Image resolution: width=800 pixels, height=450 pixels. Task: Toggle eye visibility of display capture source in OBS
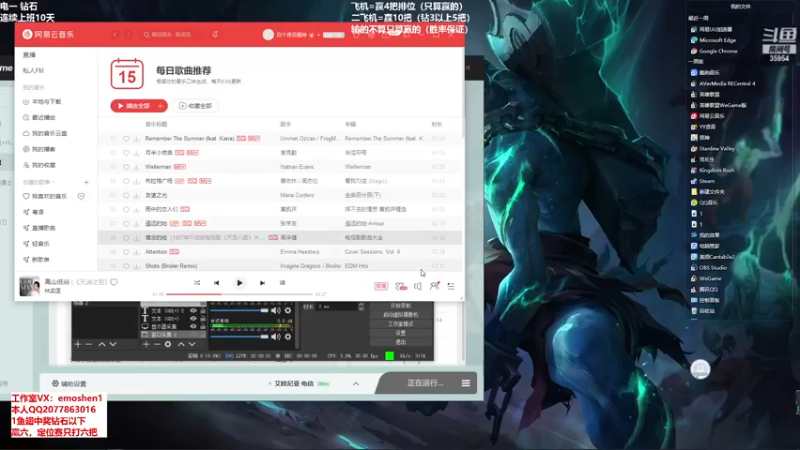click(193, 327)
